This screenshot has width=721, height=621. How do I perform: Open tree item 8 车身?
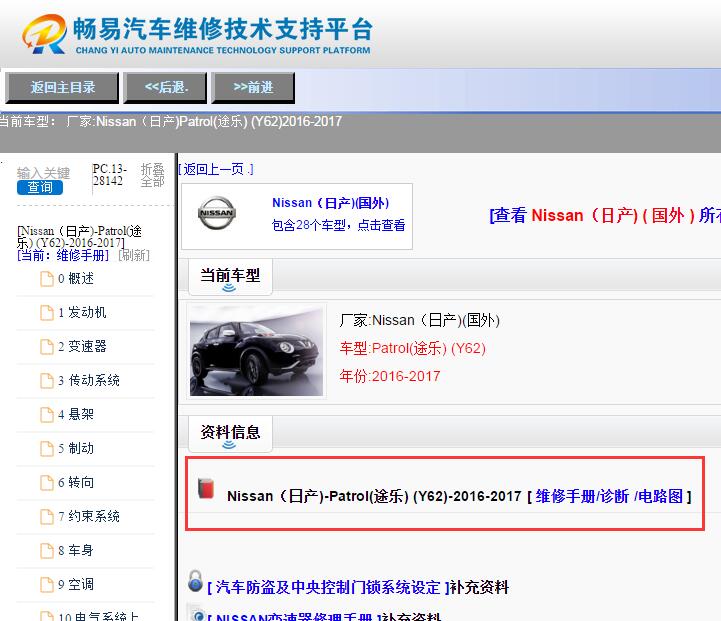(76, 551)
